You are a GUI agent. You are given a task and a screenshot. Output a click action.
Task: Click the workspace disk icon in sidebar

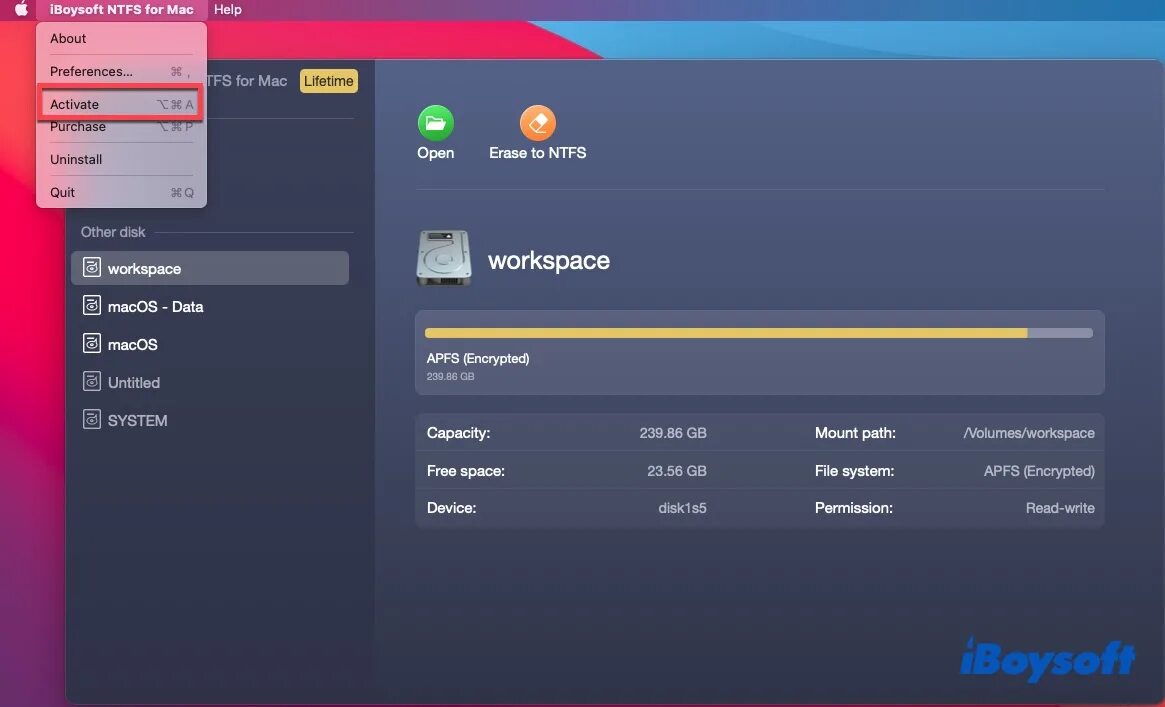pyautogui.click(x=91, y=267)
